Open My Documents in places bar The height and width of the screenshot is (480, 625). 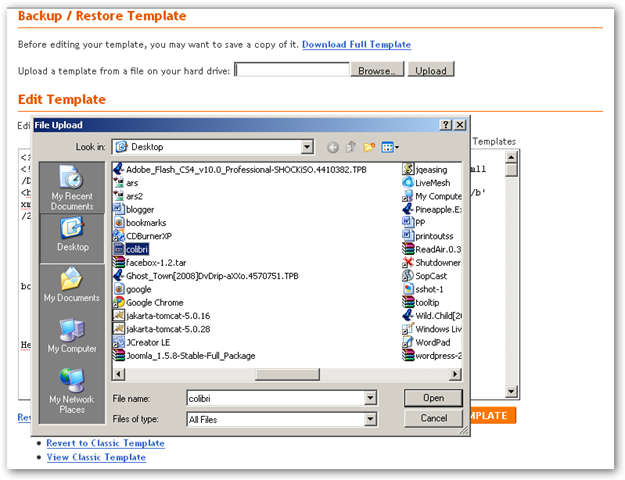(x=72, y=285)
